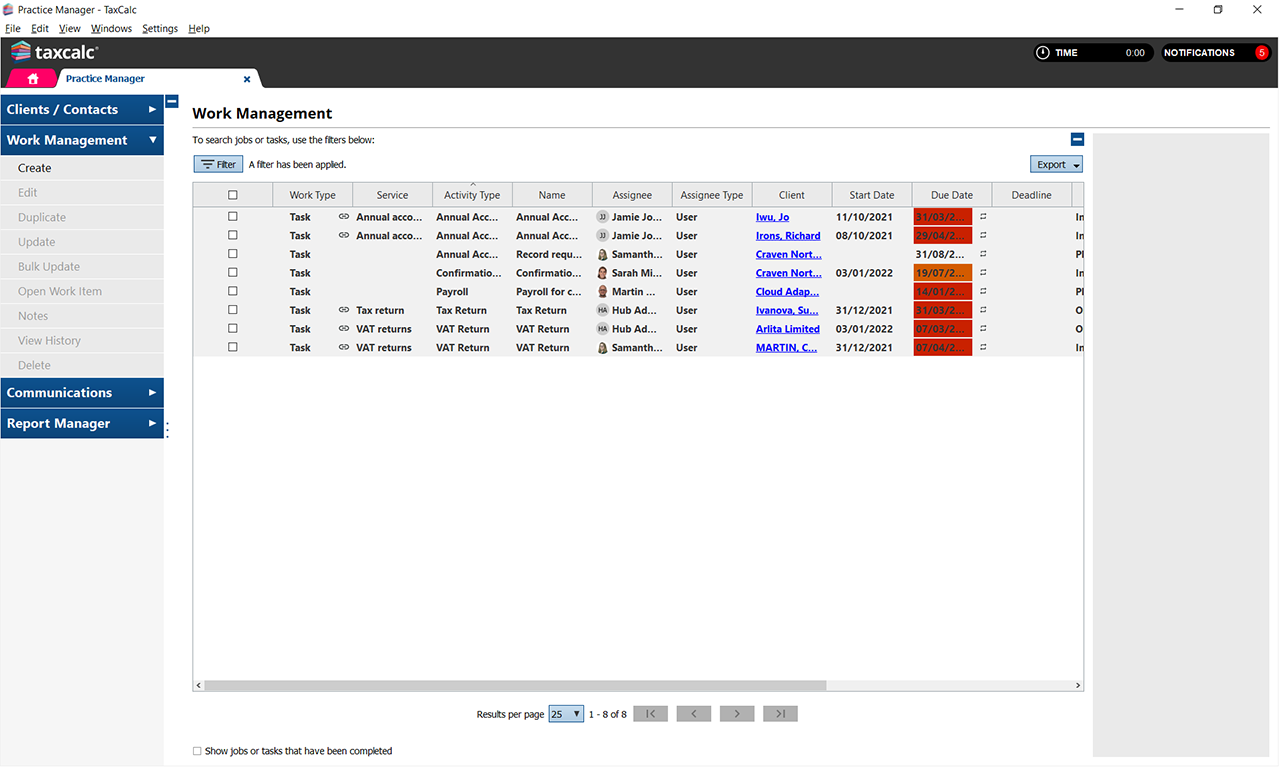The height and width of the screenshot is (768, 1280).
Task: Click the link icon in Arlita Limited row
Action: tap(344, 329)
